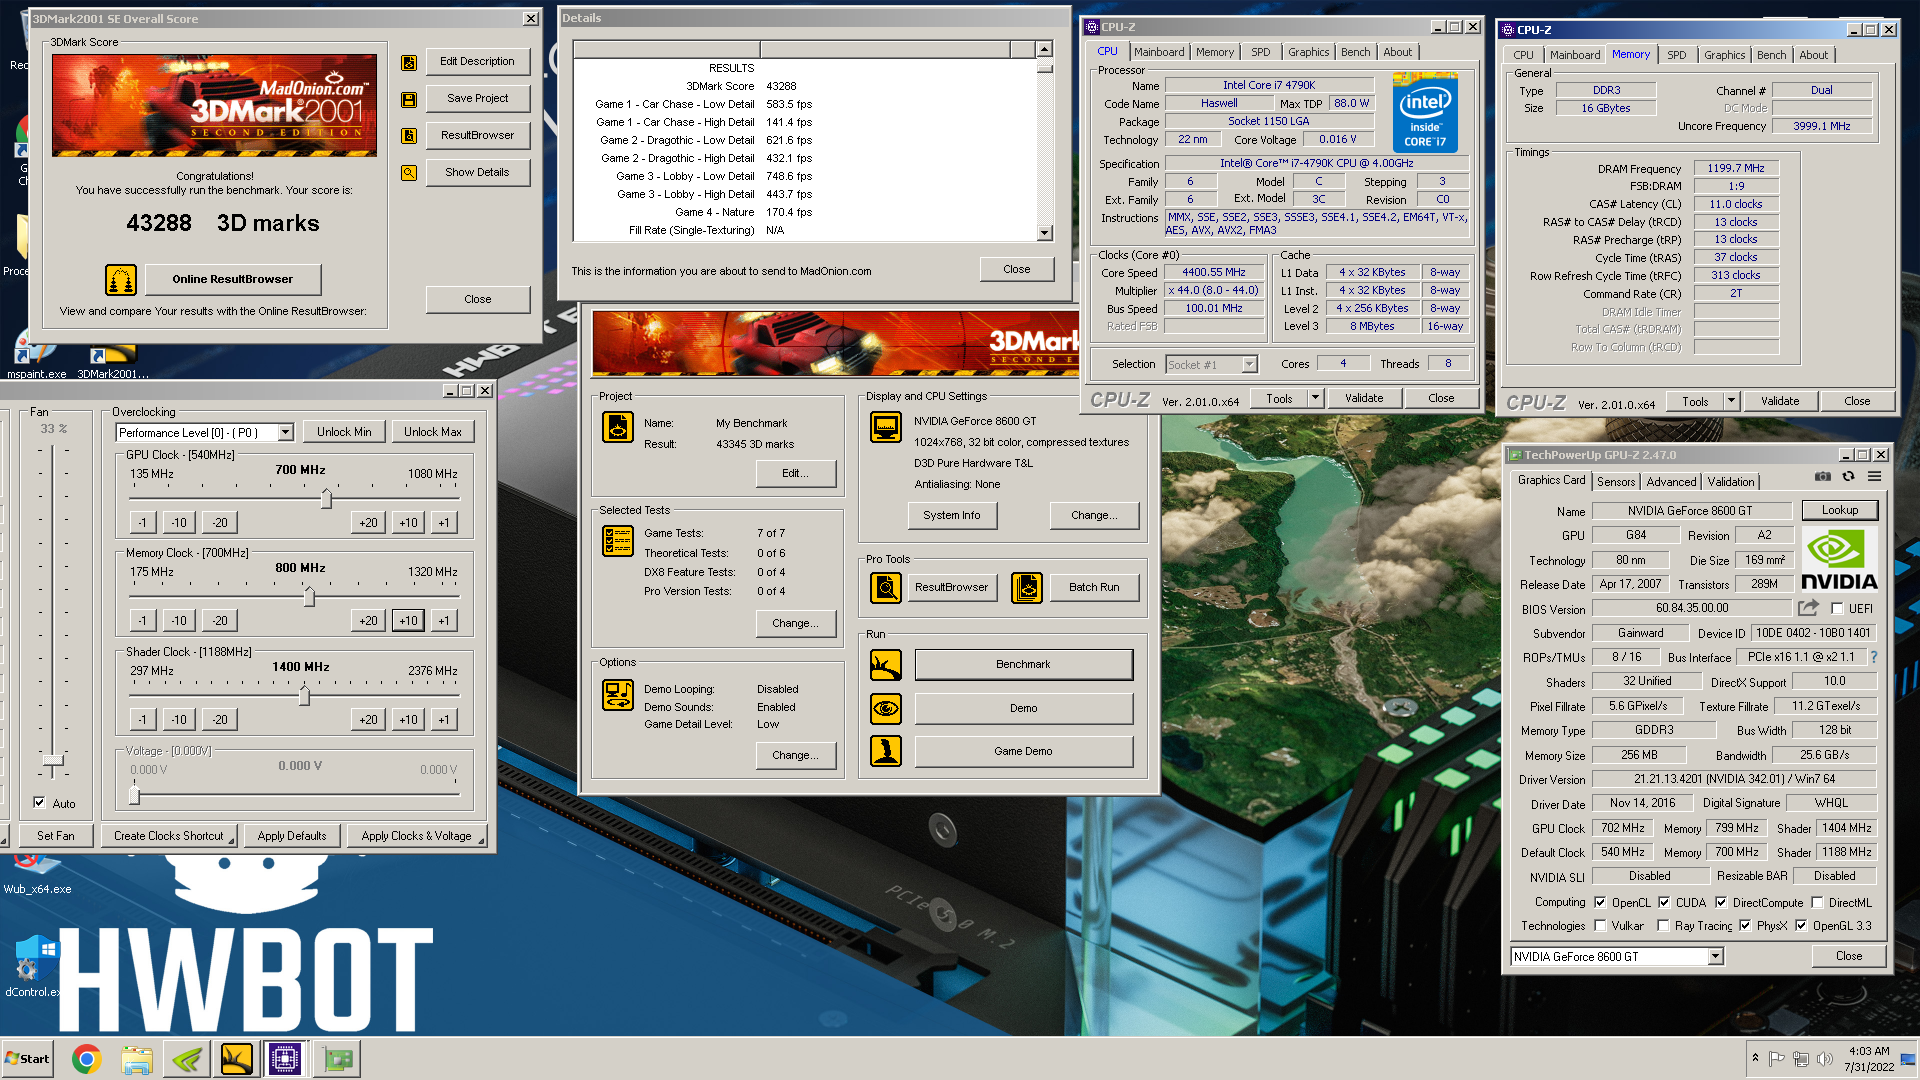
Task: Click Validate in the CPU-Z CPU window
Action: (1363, 398)
